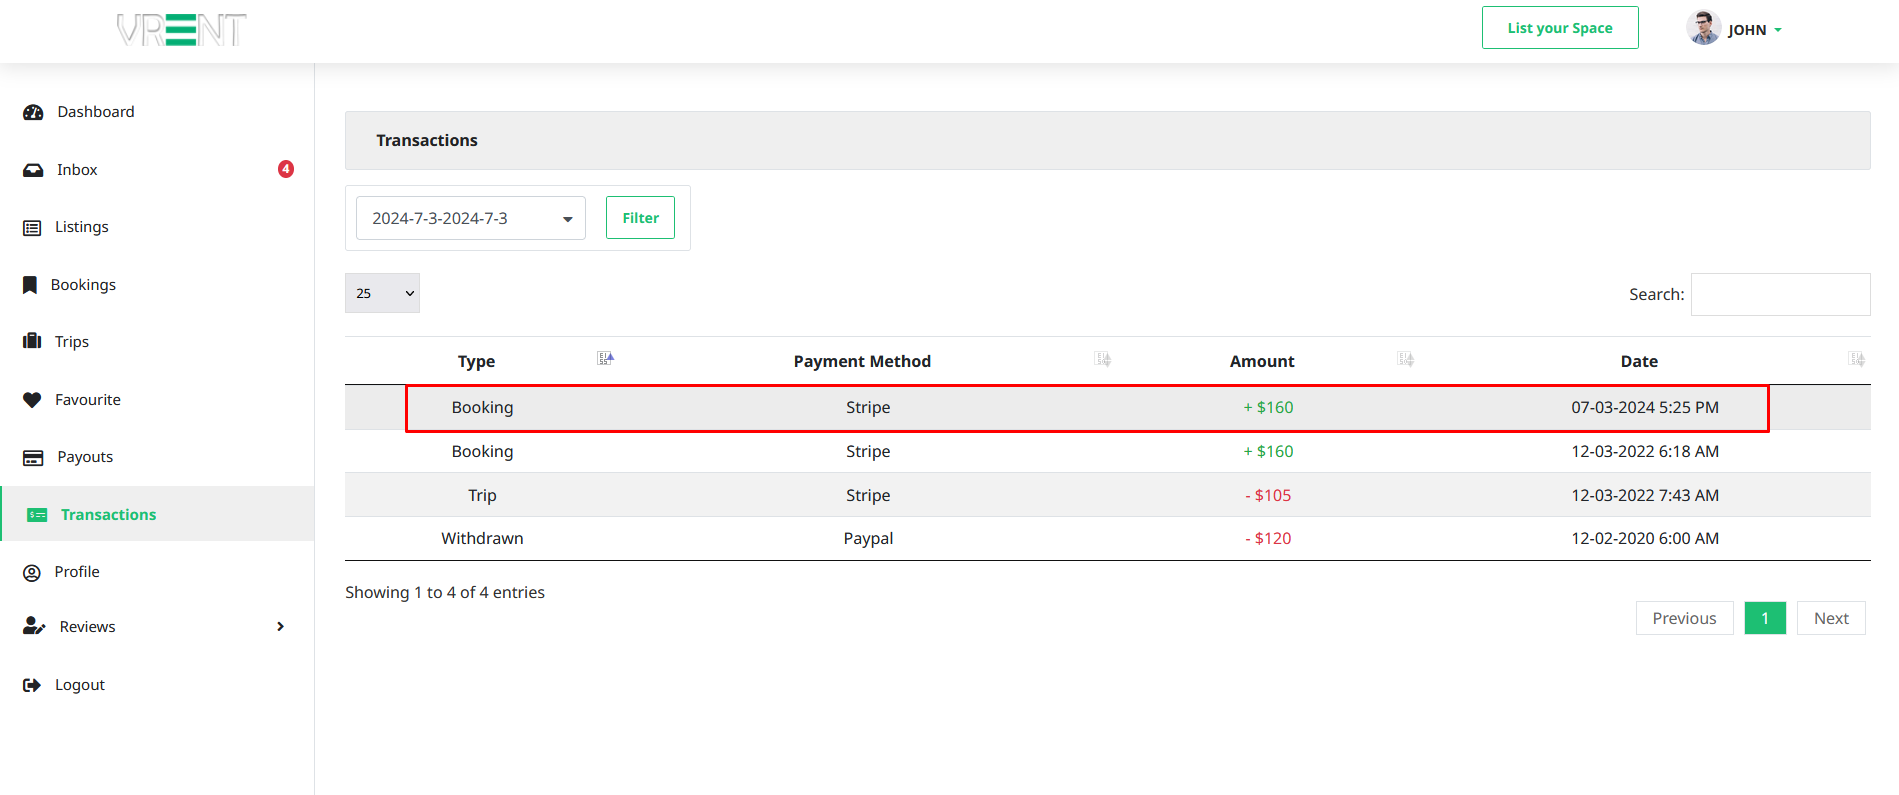Open the JOHN user menu
The height and width of the screenshot is (795, 1899).
click(x=1735, y=29)
